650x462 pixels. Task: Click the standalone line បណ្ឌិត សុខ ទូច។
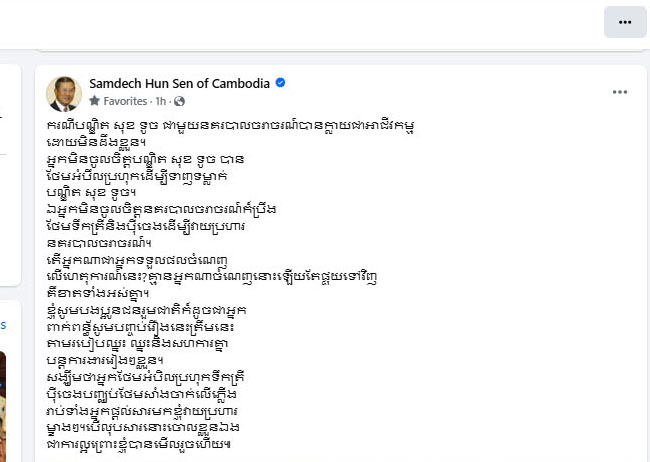coord(92,193)
